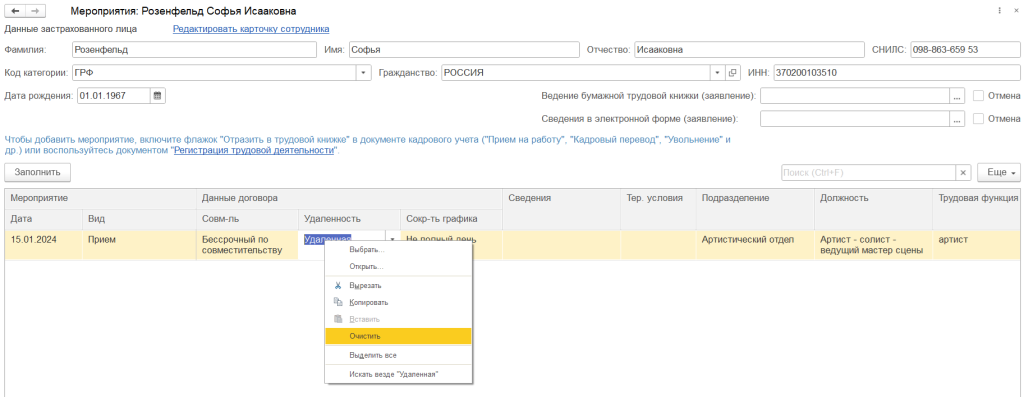Screen dimensions: 1024x397
Task: Open the Удаленность cell dropdown arrow
Action: click(392, 240)
